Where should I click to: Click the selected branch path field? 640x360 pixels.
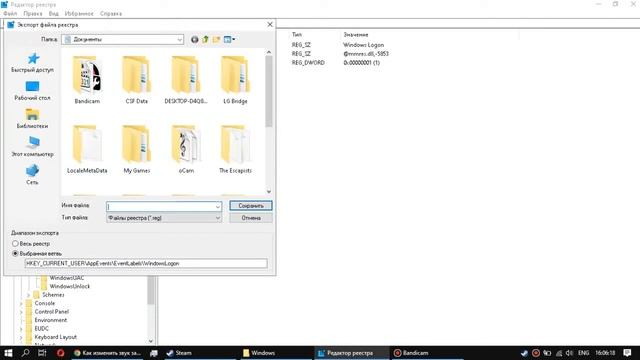146,264
